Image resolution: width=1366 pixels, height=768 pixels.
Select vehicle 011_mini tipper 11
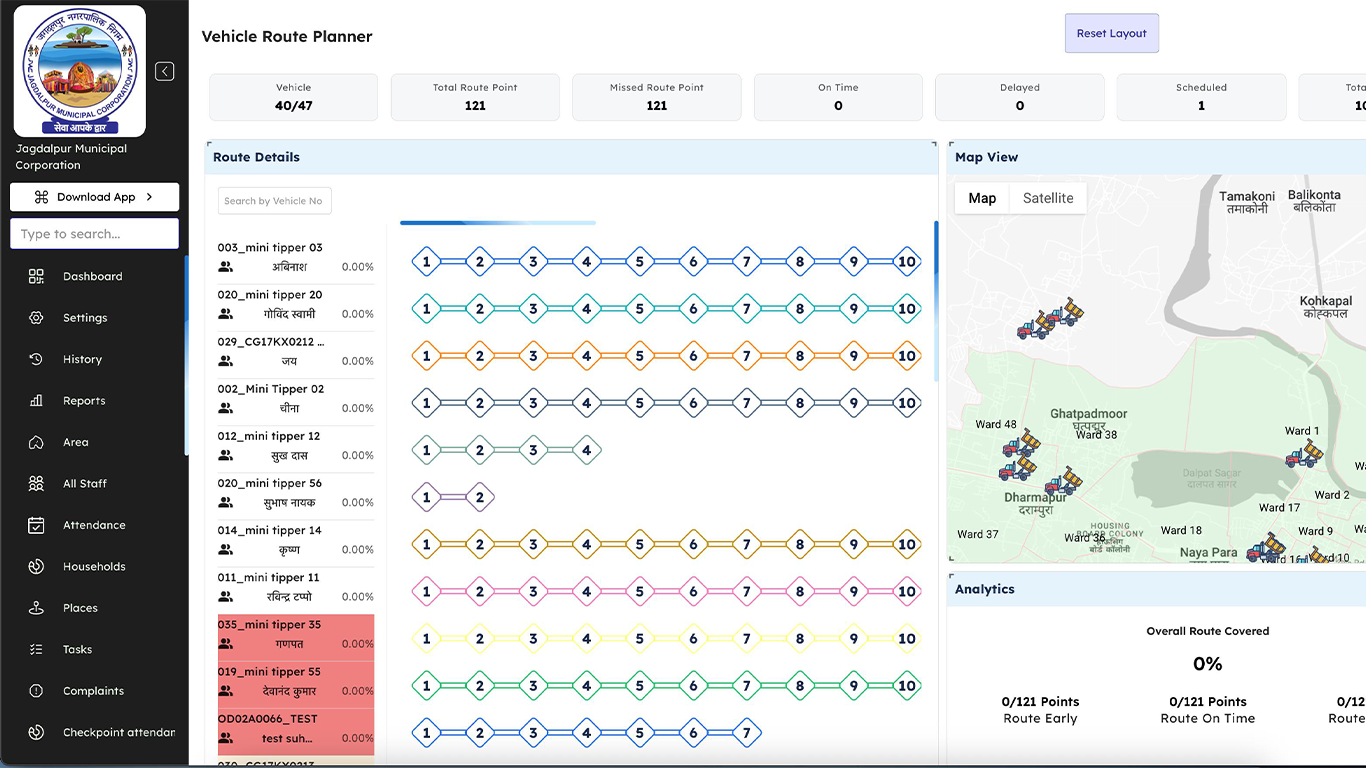(296, 587)
